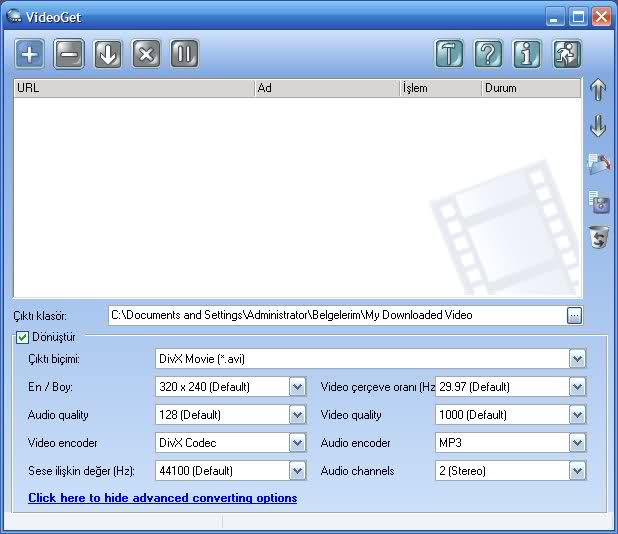Open Çıktı biçimi format dropdown
618x534 pixels.
[577, 359]
